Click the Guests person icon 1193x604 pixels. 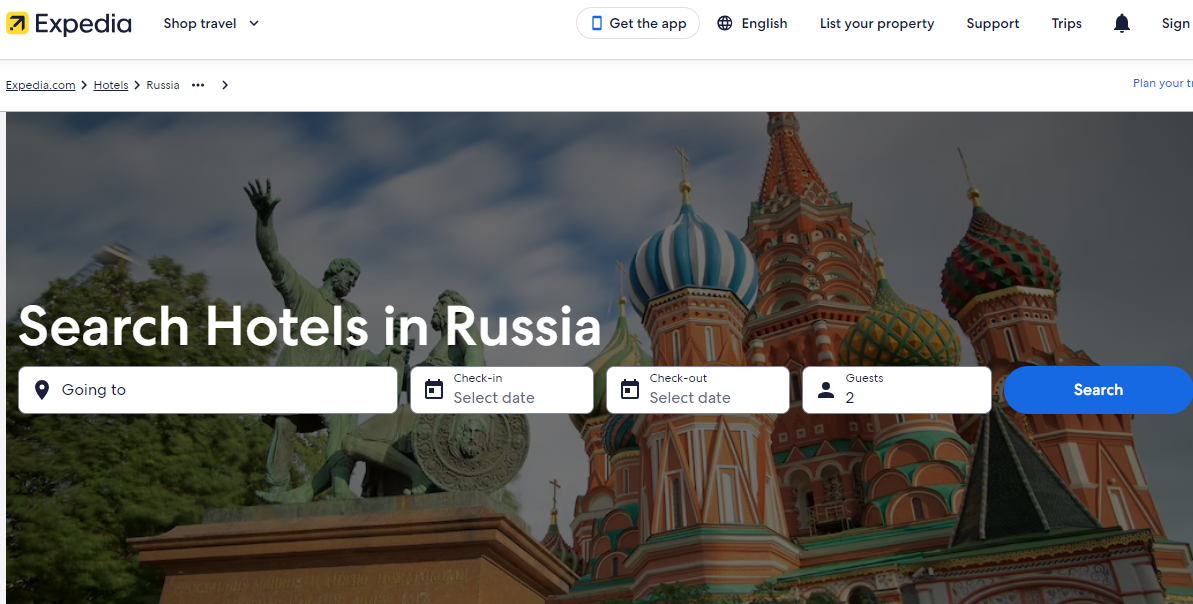[826, 390]
